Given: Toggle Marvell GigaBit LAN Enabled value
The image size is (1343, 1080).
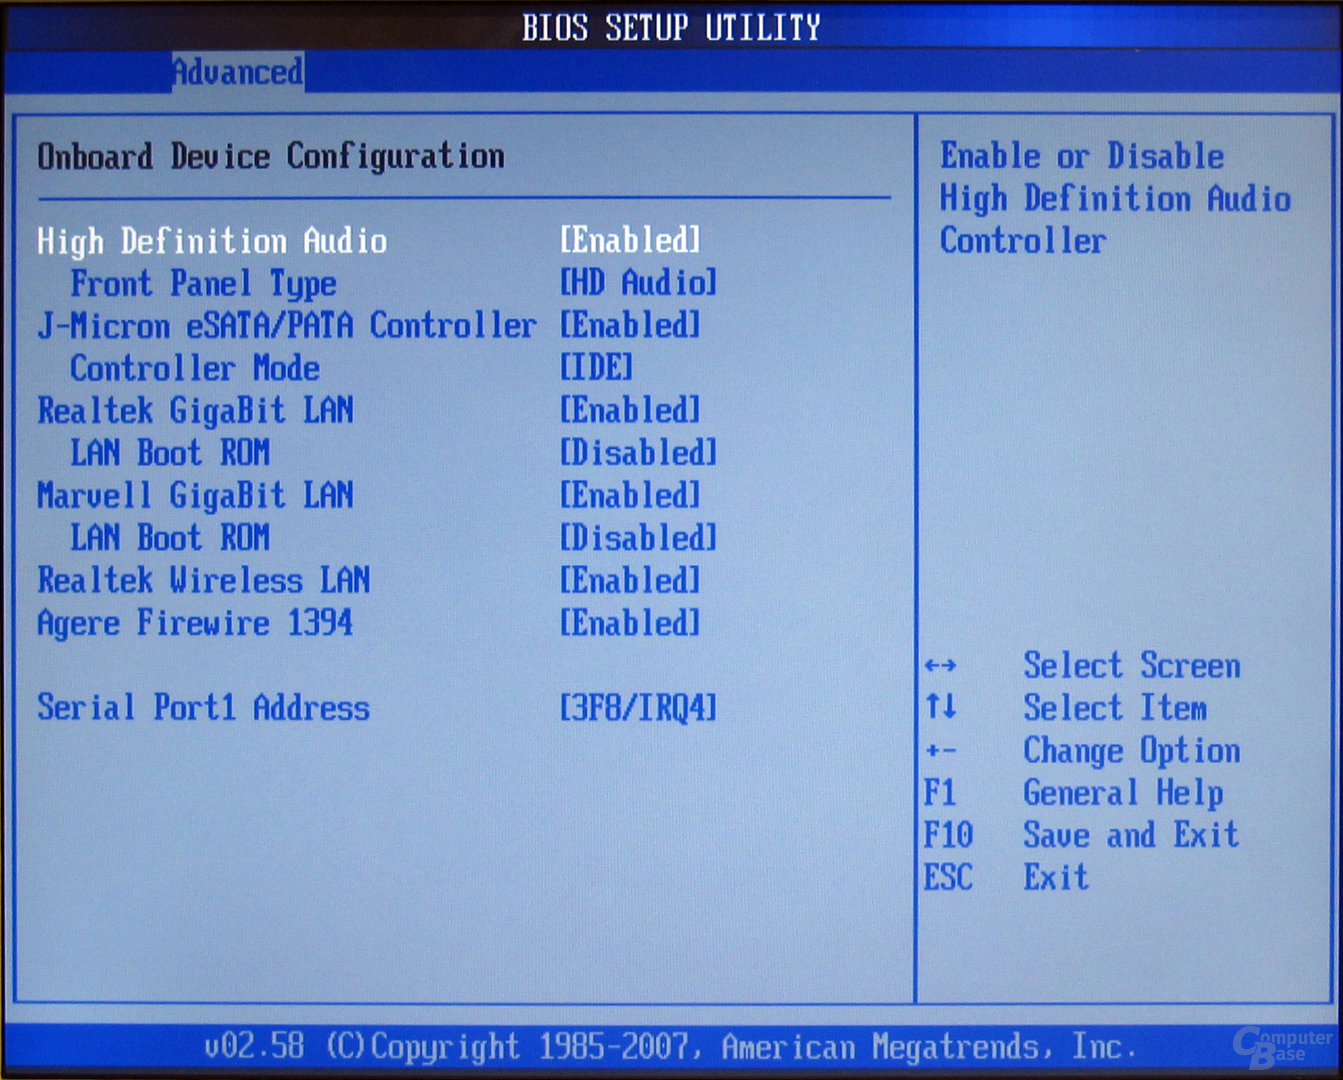Looking at the screenshot, I should pos(630,495).
